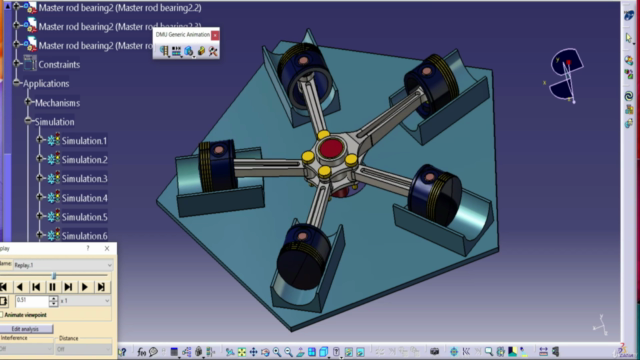Click the Rotate view icon
640x360 pixels.
(265, 351)
